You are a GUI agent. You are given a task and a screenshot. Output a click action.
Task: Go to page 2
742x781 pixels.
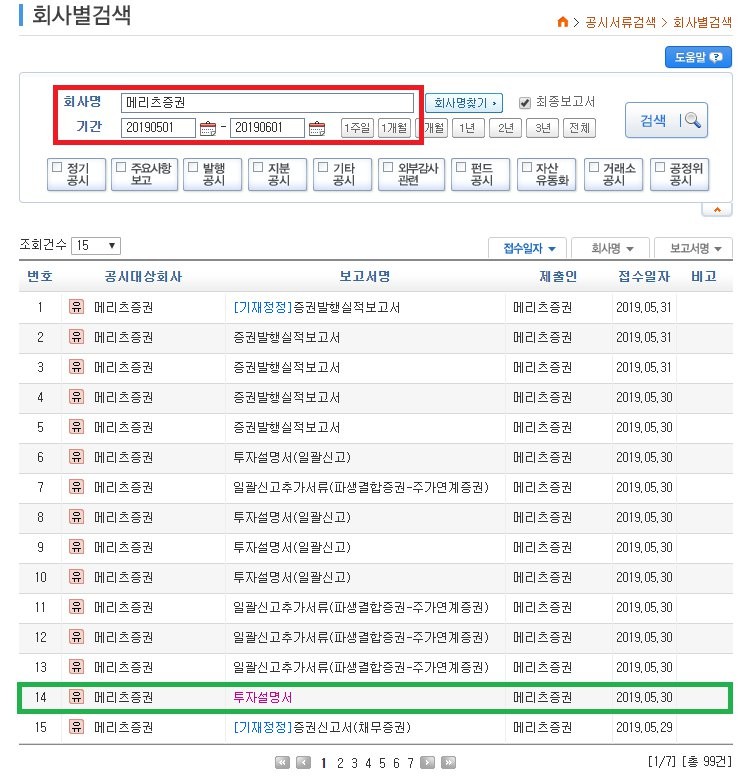[340, 763]
